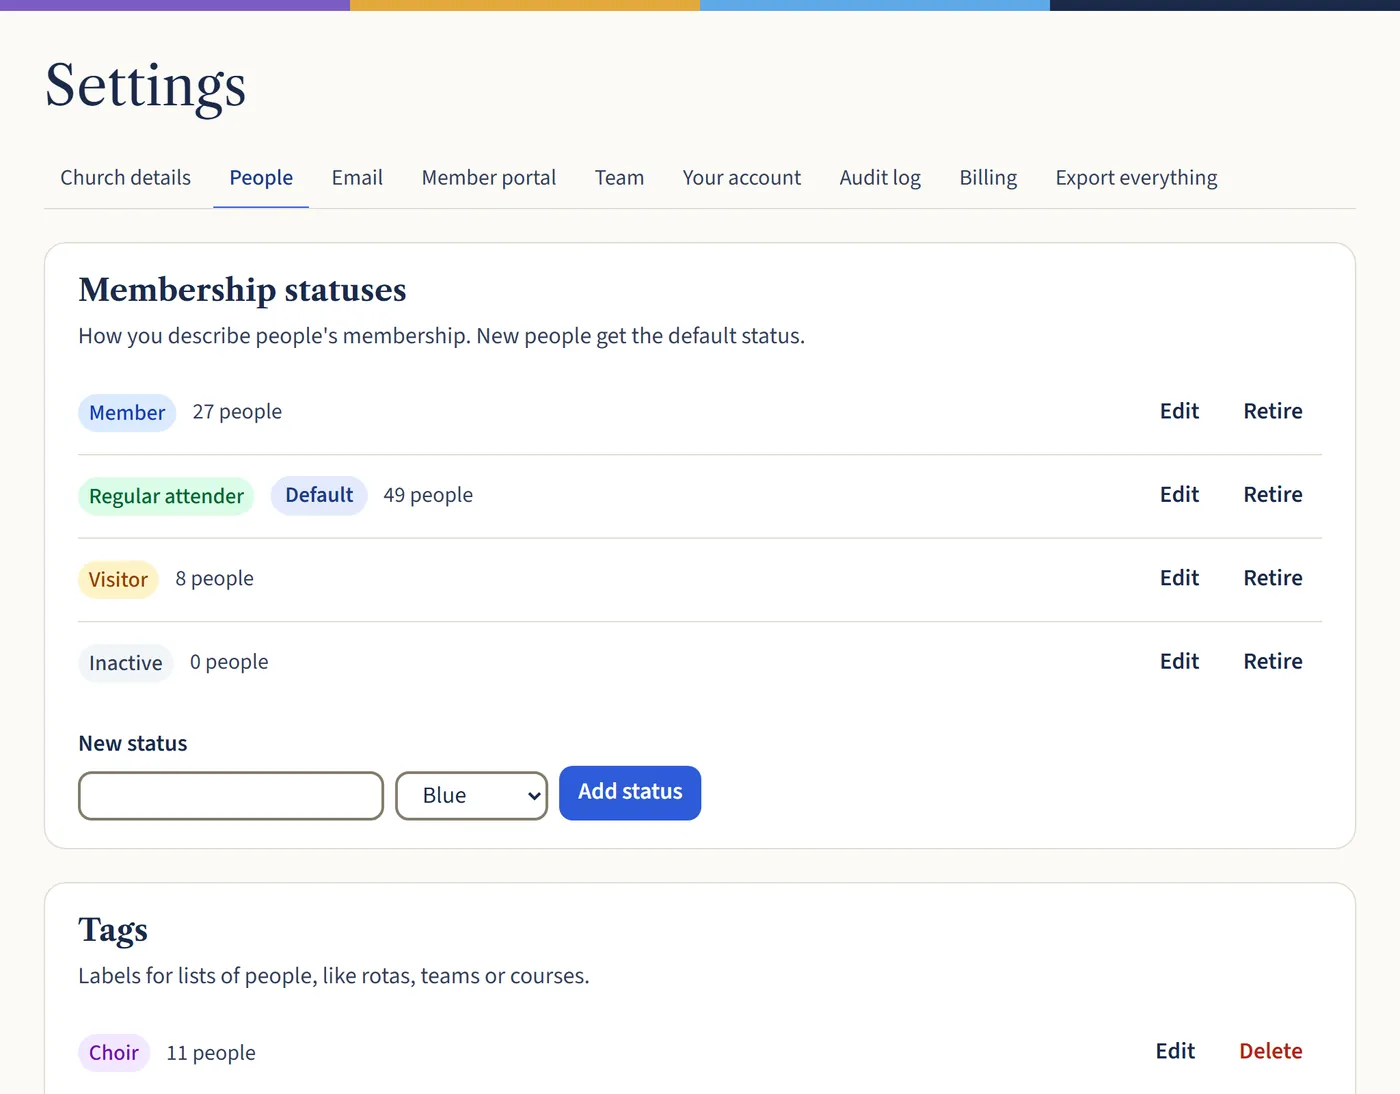Viewport: 1400px width, 1094px height.
Task: Switch to the Email tab
Action: 357,178
